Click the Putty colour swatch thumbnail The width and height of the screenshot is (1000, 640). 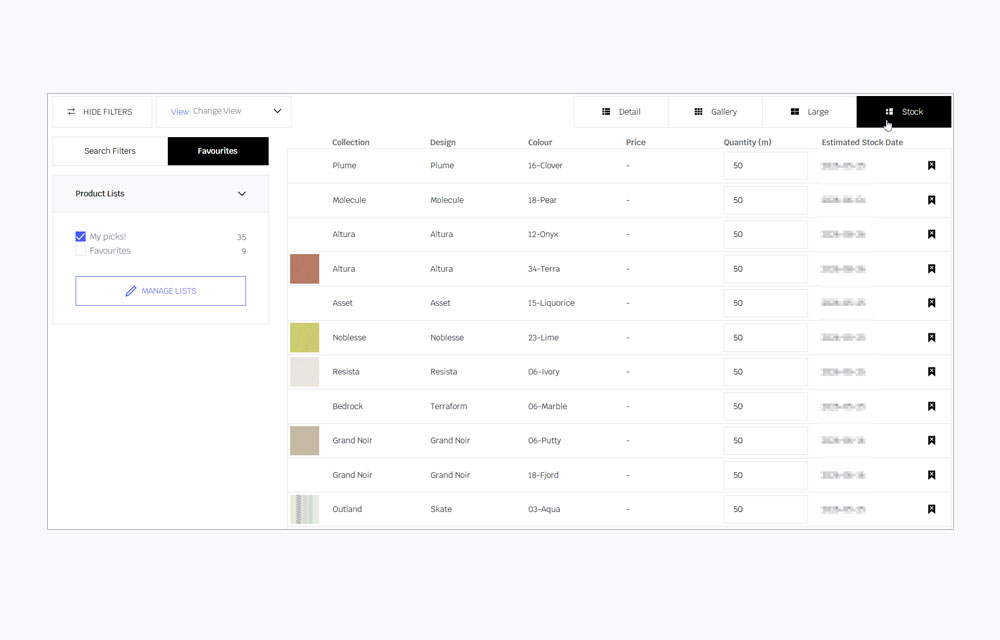point(305,440)
